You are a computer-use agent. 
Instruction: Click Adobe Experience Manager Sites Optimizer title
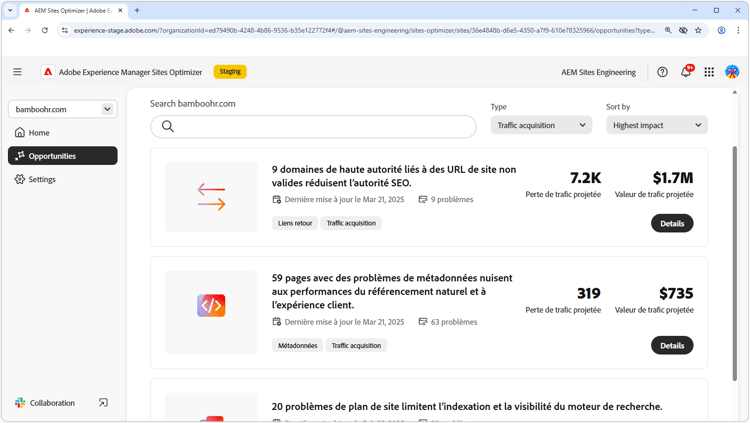(x=130, y=72)
